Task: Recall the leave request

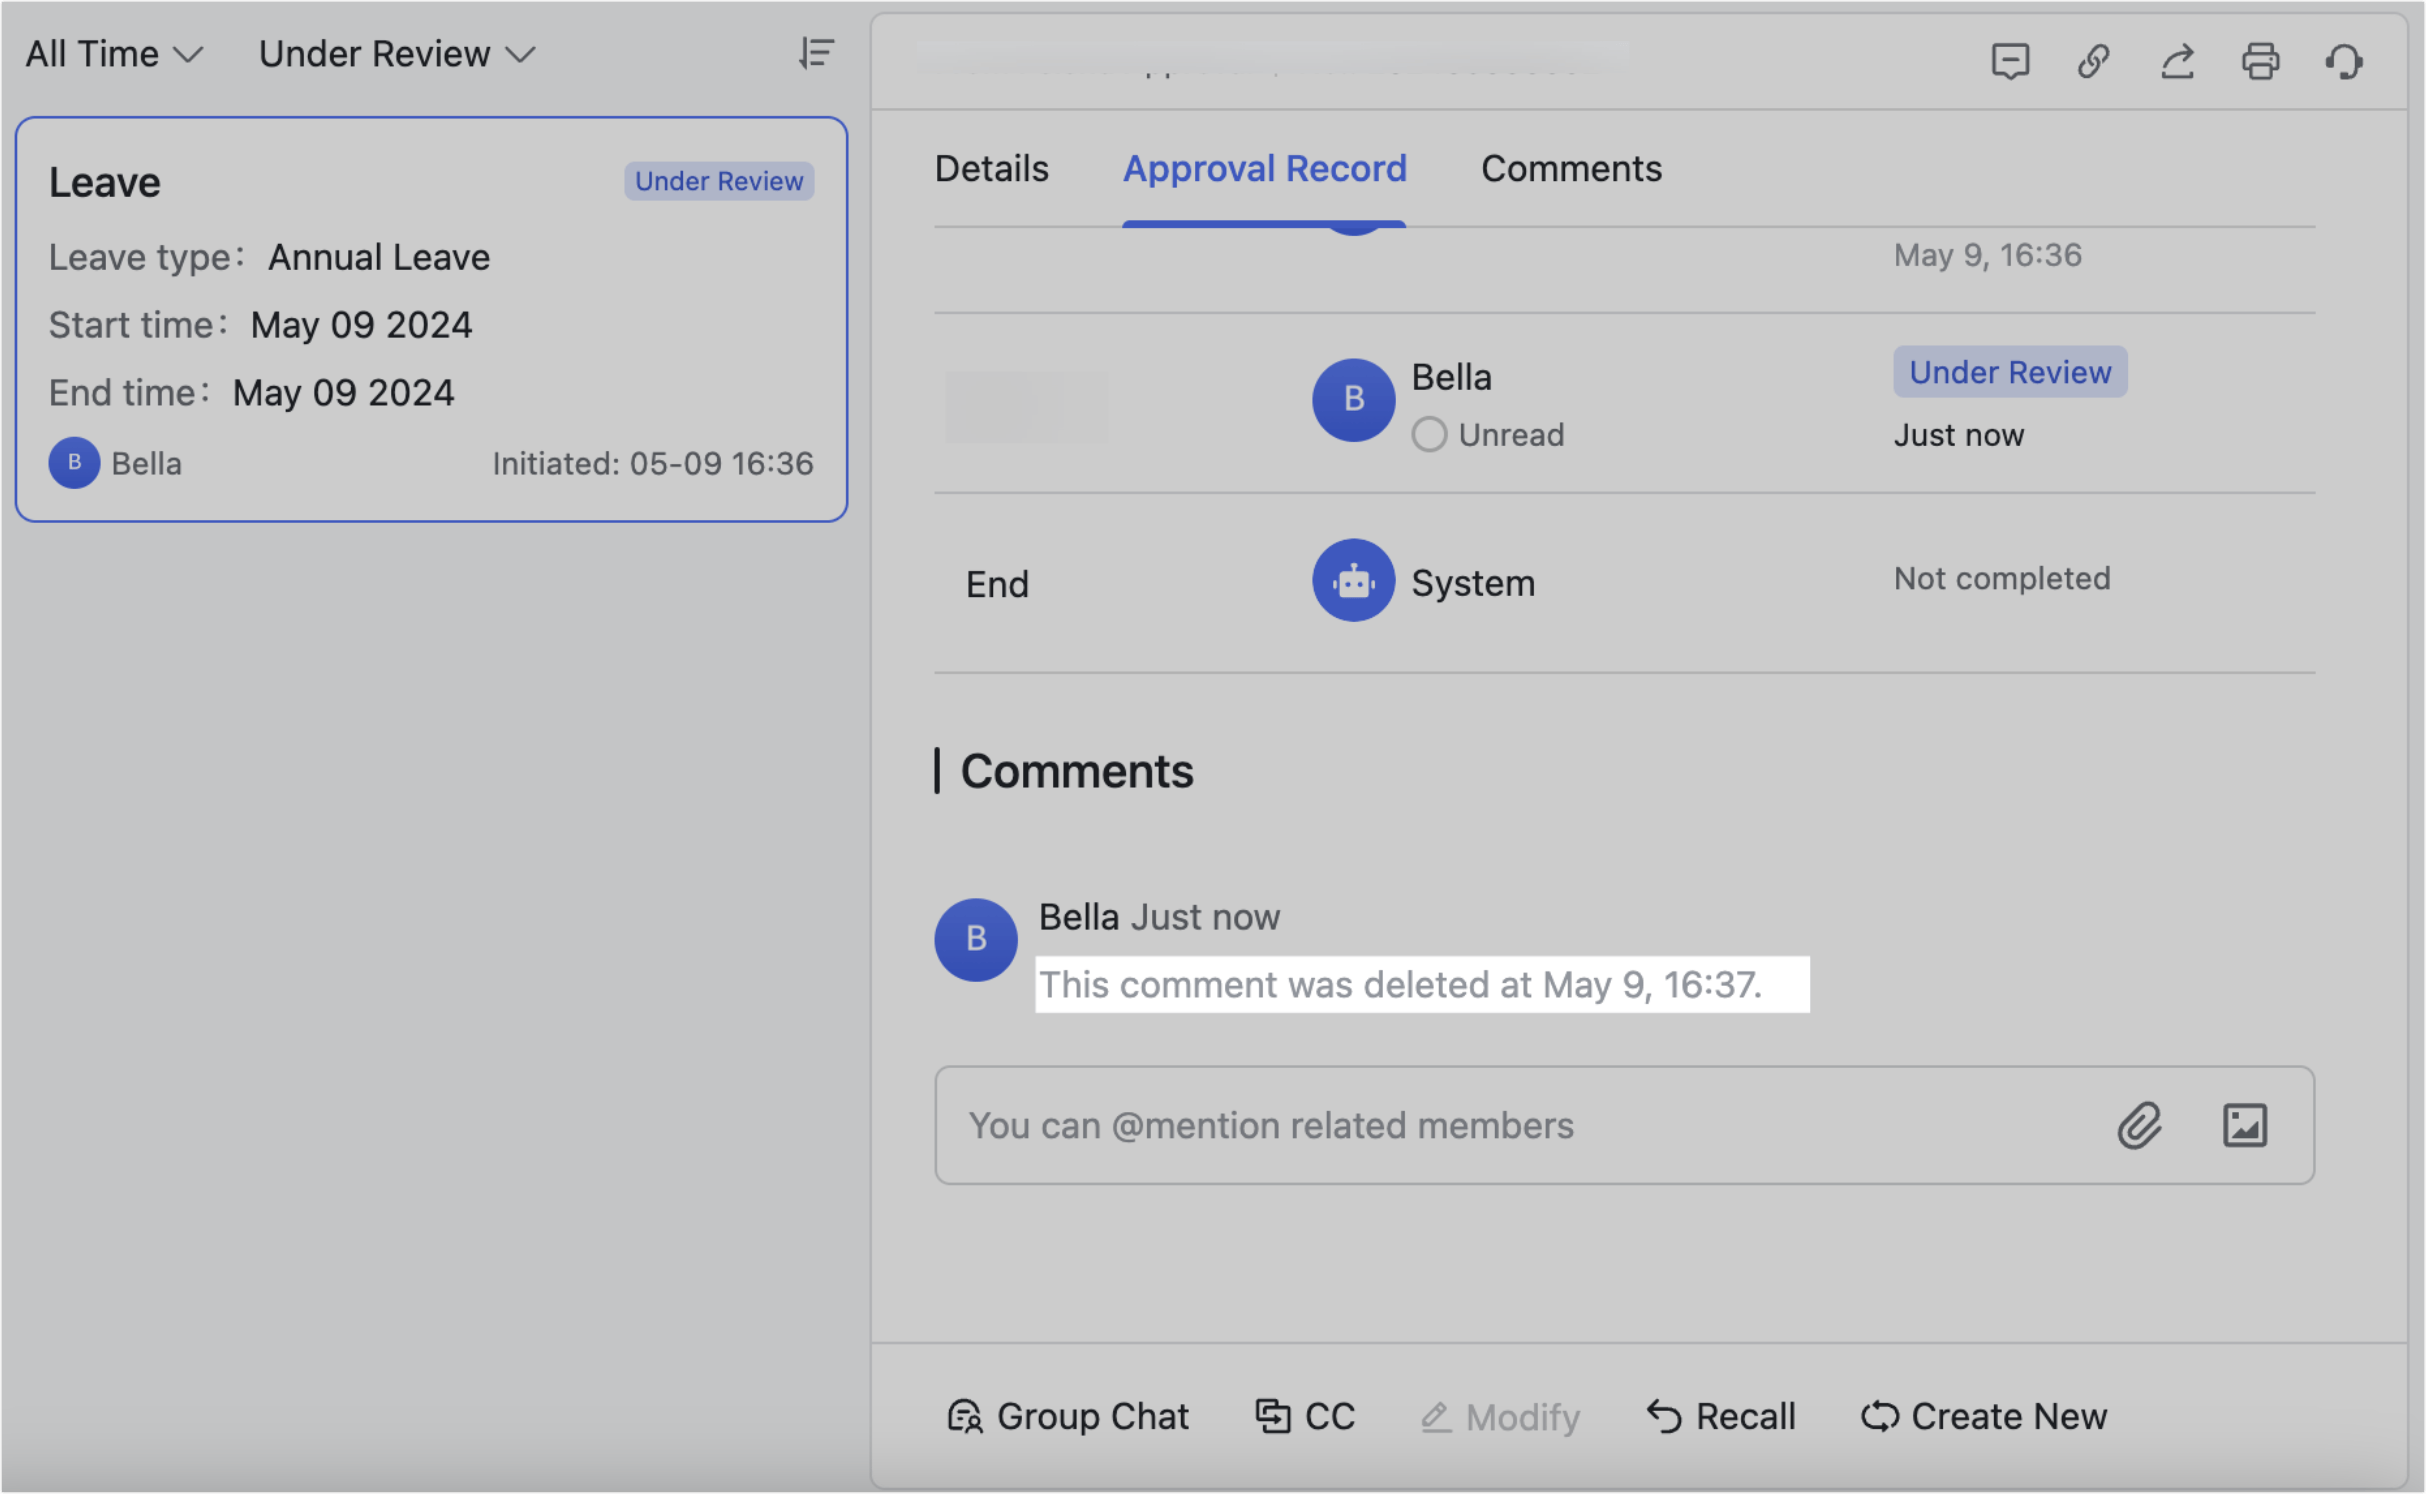Action: point(1721,1416)
